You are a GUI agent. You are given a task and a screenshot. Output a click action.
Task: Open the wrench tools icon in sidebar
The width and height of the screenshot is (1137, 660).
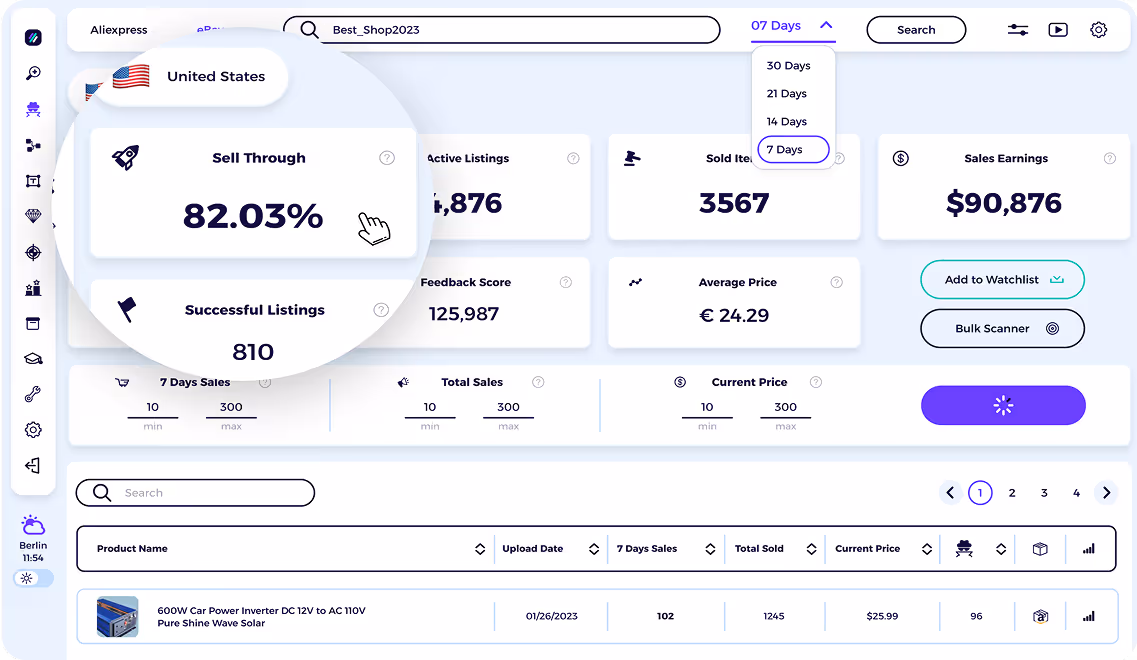pyautogui.click(x=33, y=395)
